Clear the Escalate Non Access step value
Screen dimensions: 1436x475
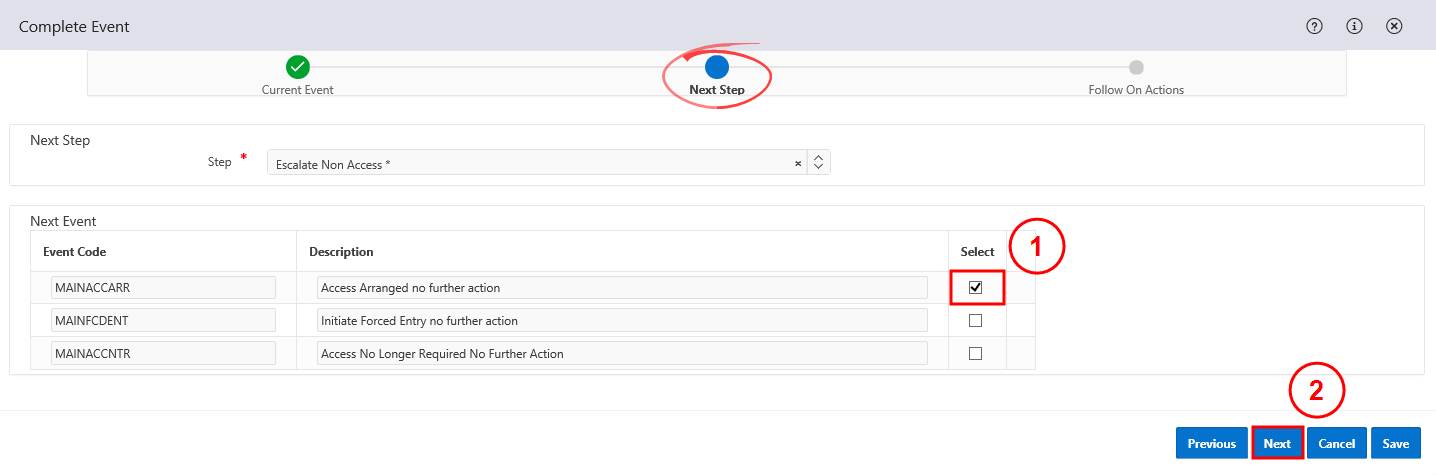tap(798, 163)
